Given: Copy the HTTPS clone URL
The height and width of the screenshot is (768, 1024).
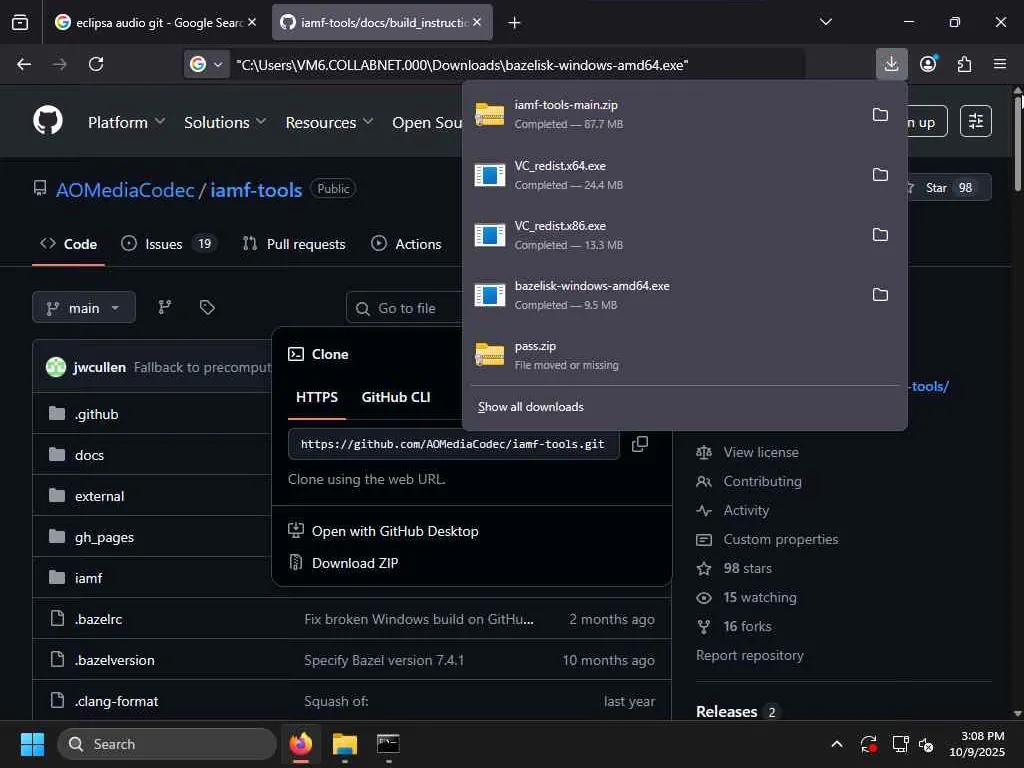Looking at the screenshot, I should (640, 444).
